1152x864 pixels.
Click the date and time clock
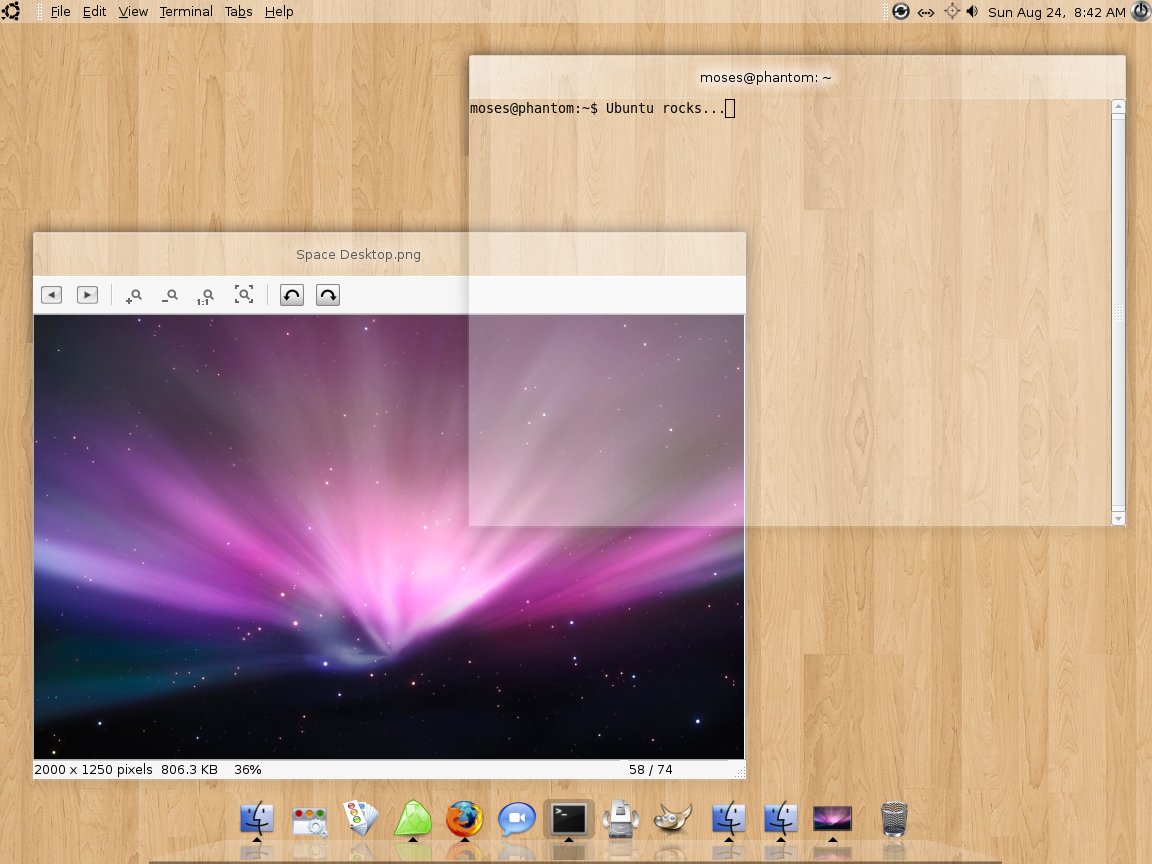click(x=1056, y=12)
